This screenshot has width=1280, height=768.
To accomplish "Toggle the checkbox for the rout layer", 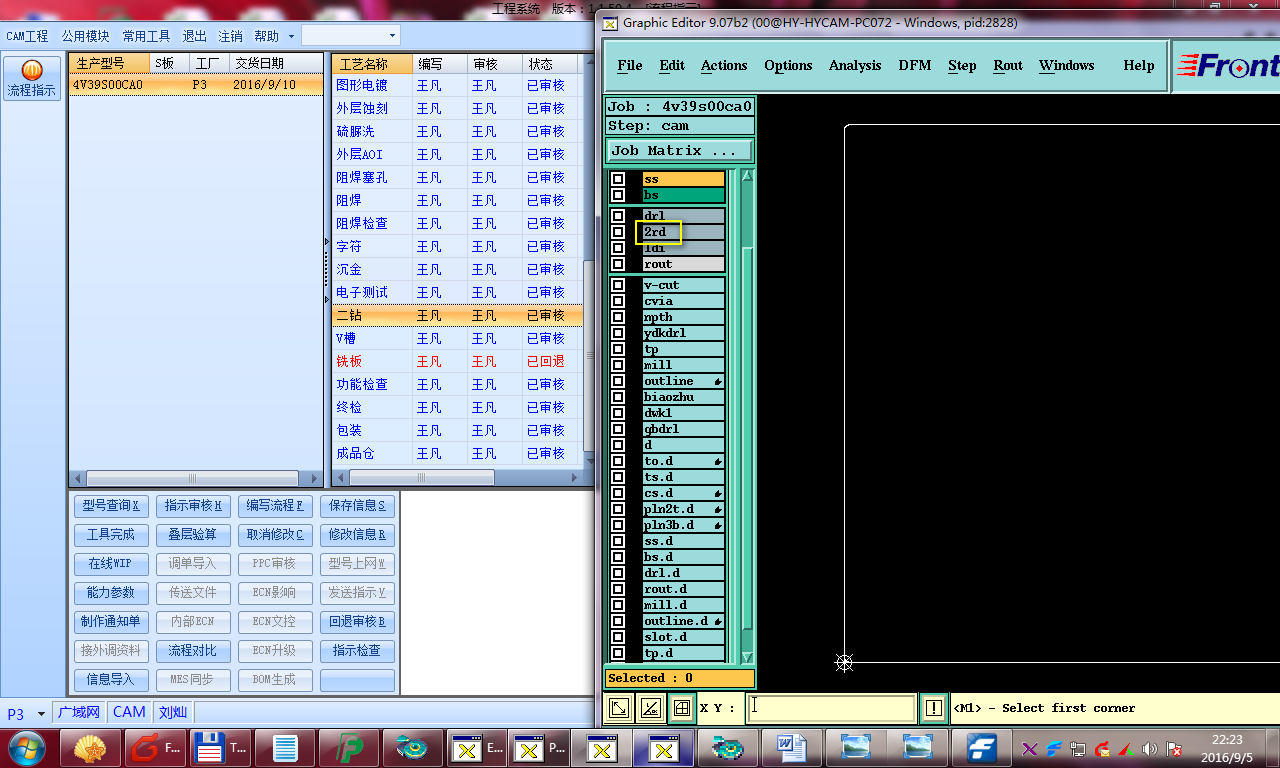I will (x=618, y=264).
